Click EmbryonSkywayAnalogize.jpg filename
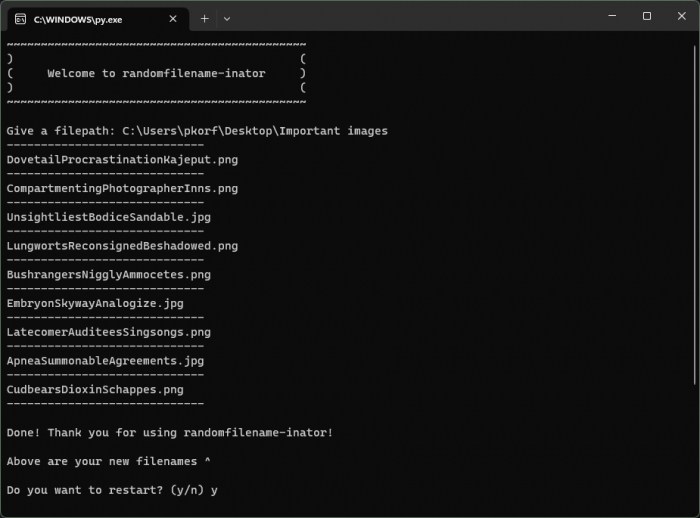This screenshot has width=700, height=518. (95, 304)
